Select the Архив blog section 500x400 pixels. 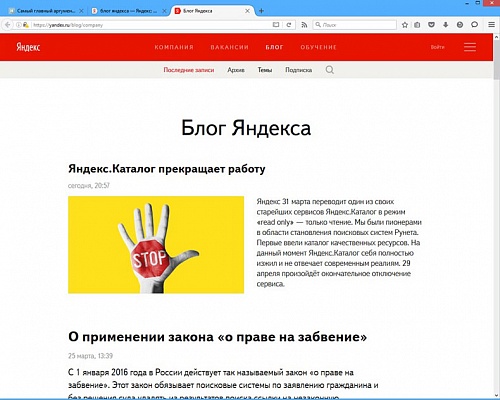(x=236, y=70)
